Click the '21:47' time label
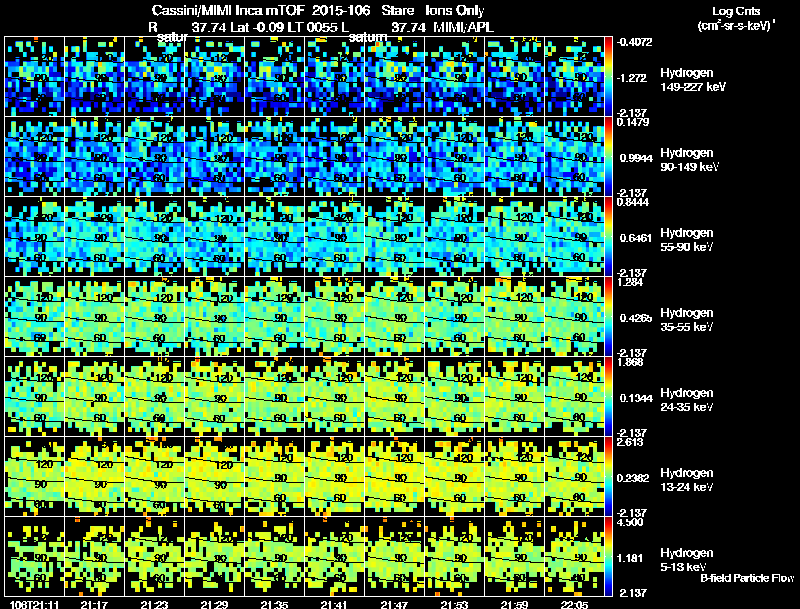Viewport: 800px width, 609px height. (x=394, y=605)
